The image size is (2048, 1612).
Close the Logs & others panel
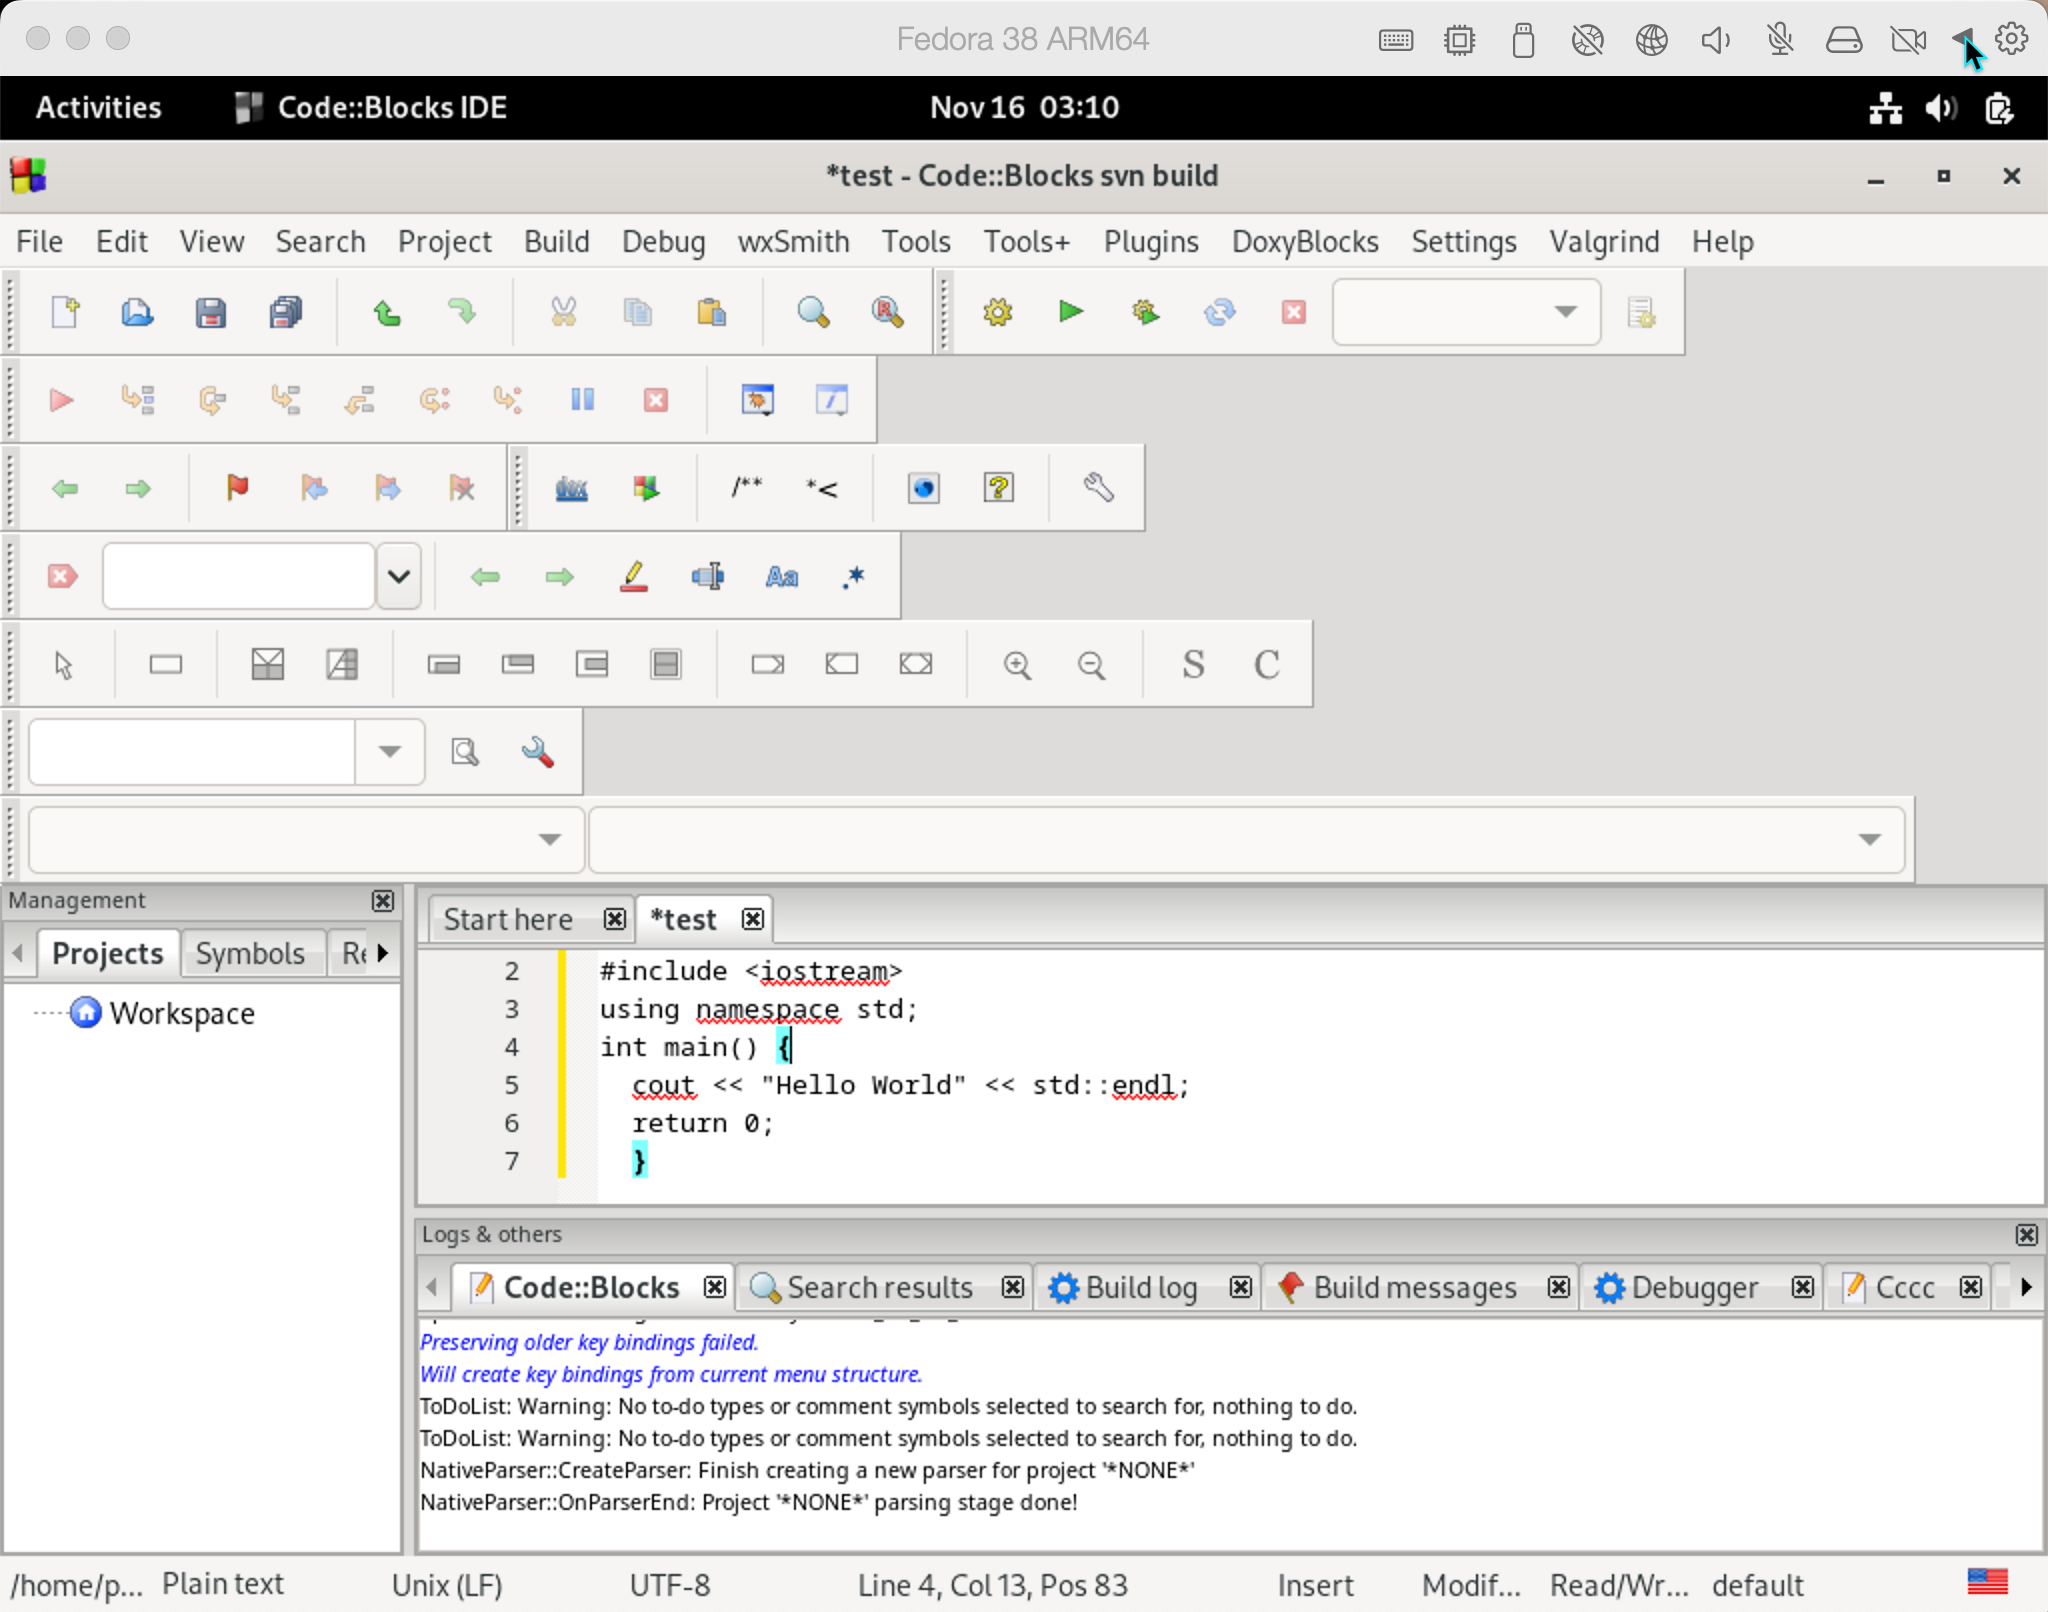tap(2026, 1235)
